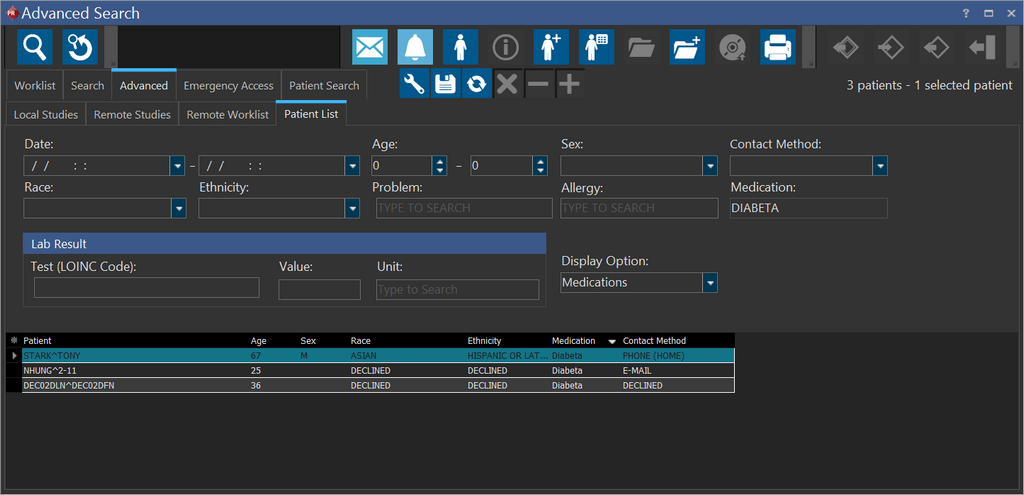
Task: Click the reset search icon
Action: click(80, 47)
